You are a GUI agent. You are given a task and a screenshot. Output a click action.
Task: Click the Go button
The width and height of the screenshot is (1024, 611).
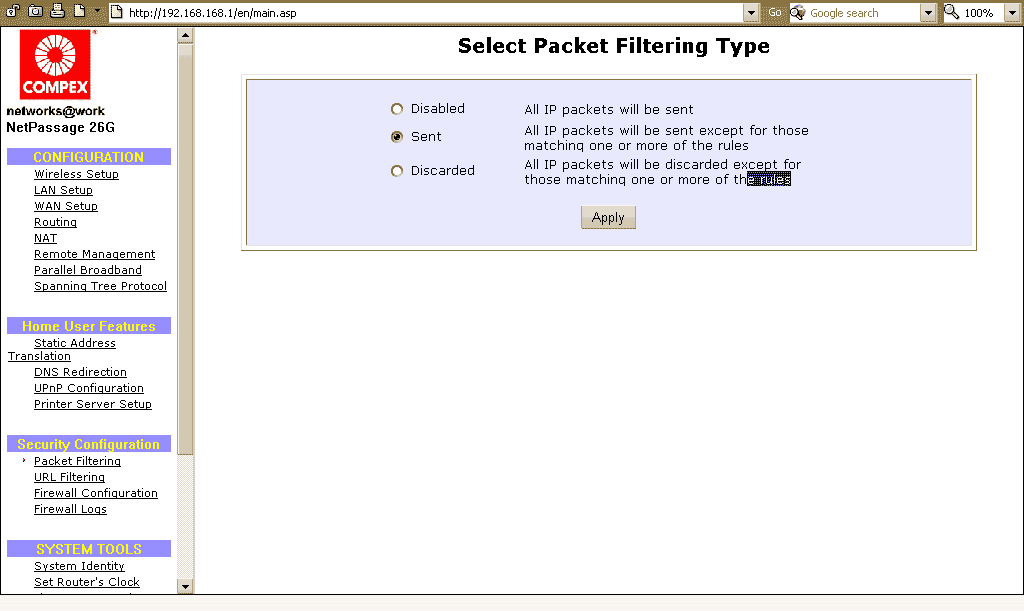point(775,13)
